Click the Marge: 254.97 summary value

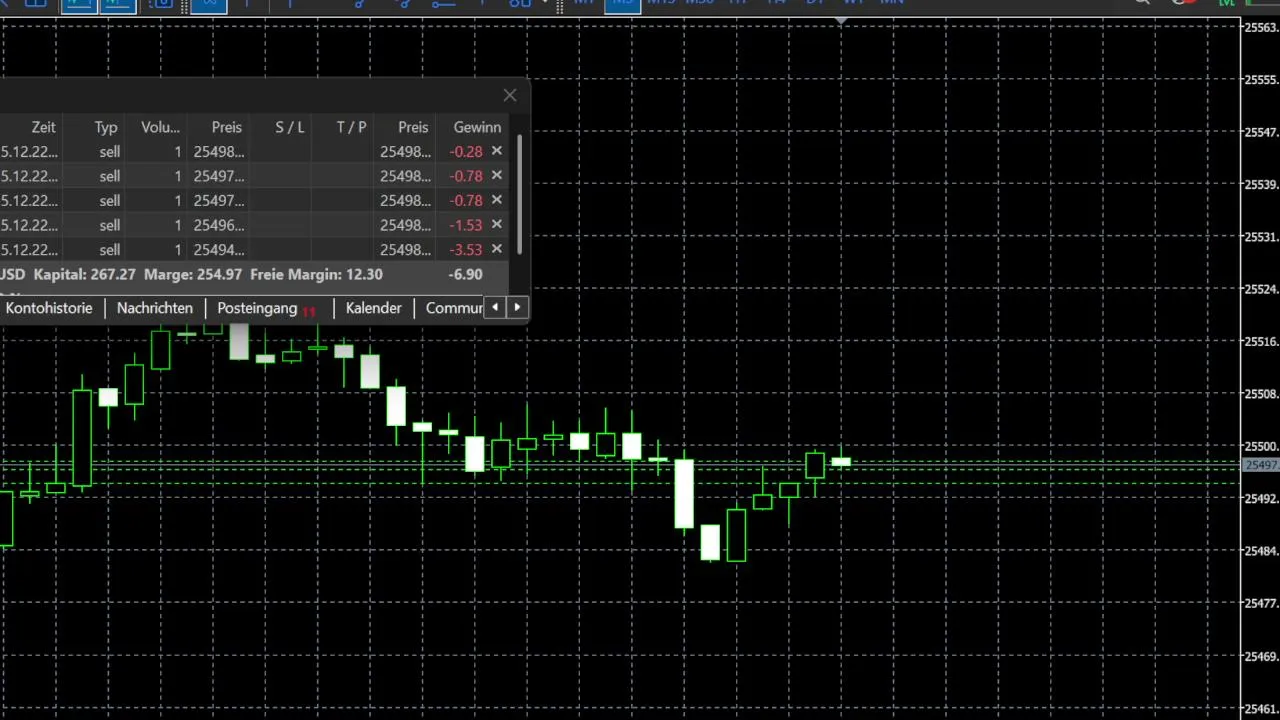click(x=193, y=274)
